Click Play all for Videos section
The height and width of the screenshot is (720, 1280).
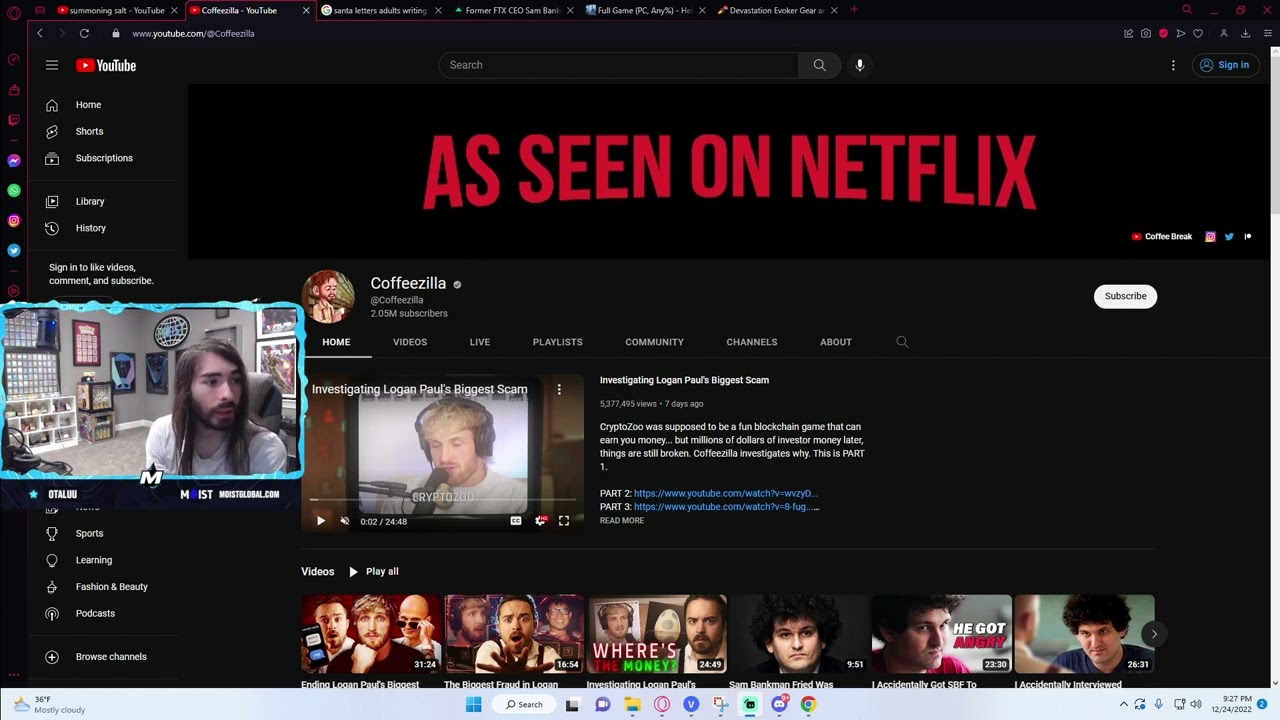[x=373, y=572]
